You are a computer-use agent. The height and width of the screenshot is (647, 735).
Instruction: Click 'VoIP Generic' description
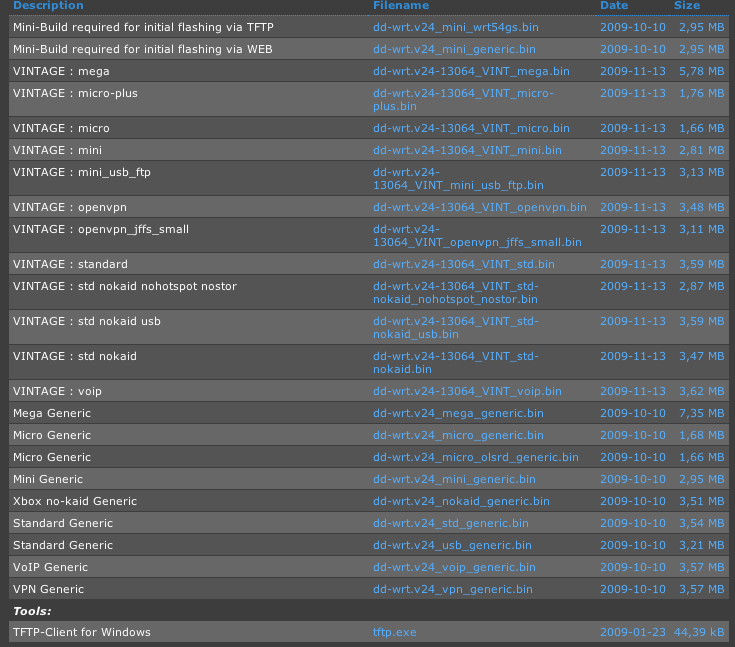coord(51,567)
